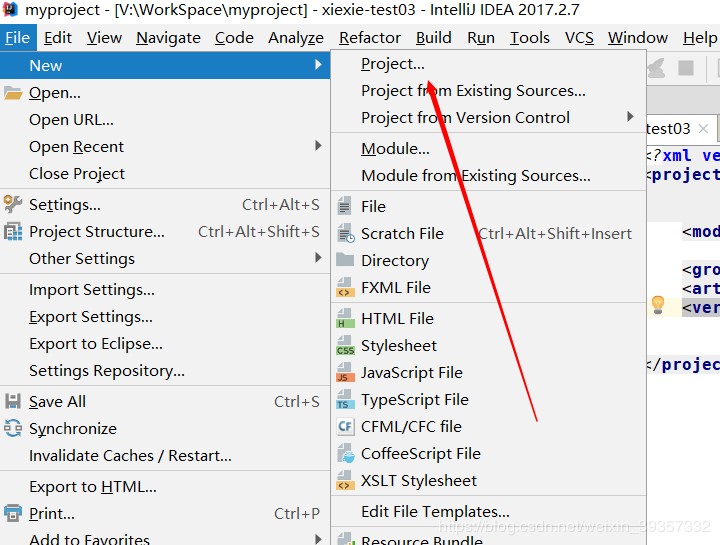This screenshot has height=545, width=720.
Task: Select Edit File Templates... entry
Action: click(x=435, y=511)
